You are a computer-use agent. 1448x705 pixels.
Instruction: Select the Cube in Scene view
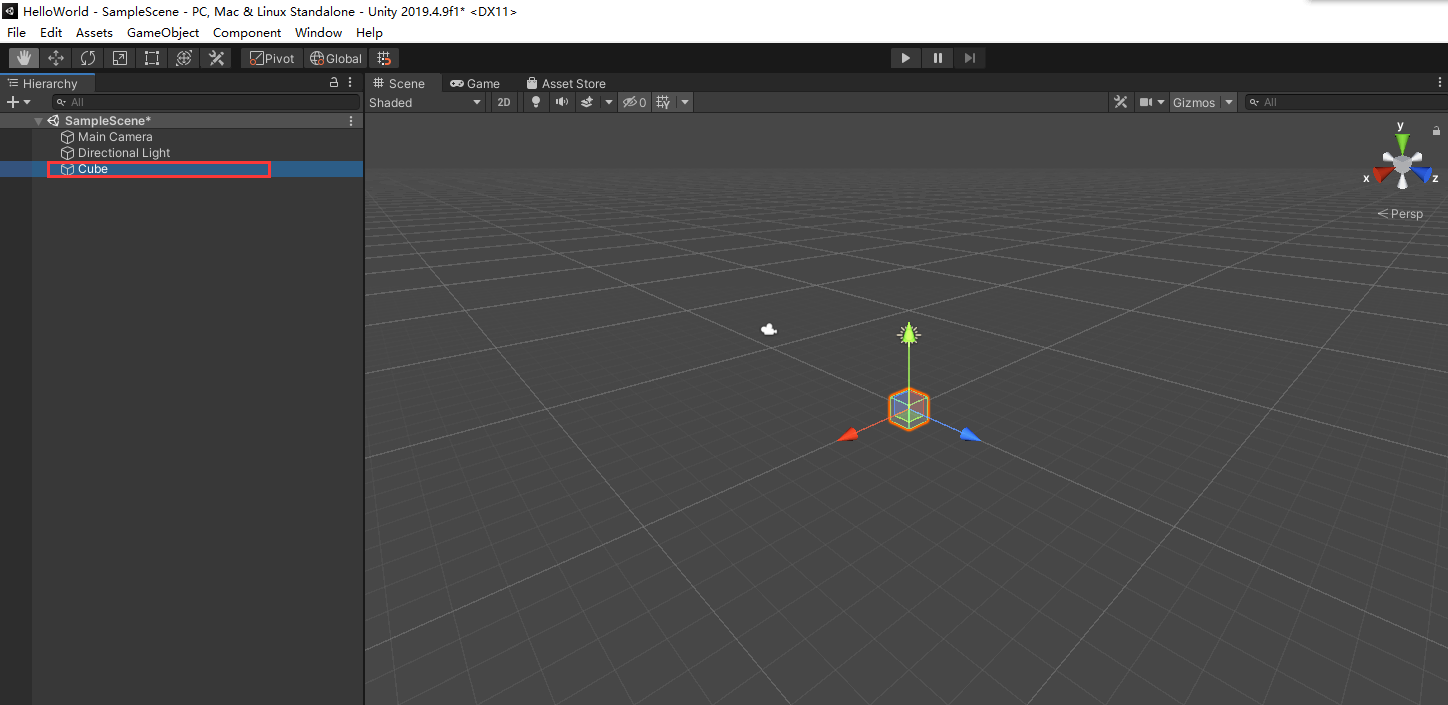point(909,409)
